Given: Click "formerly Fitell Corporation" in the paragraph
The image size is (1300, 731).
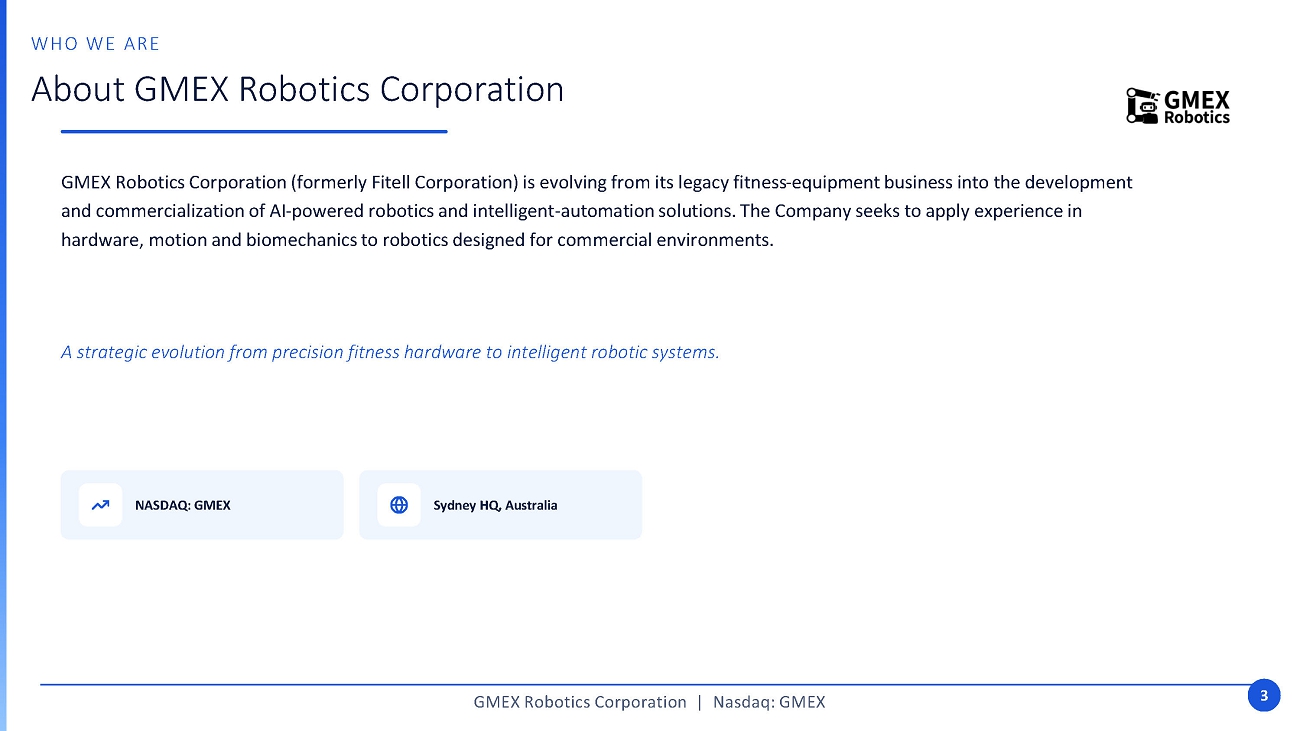Looking at the screenshot, I should [404, 182].
